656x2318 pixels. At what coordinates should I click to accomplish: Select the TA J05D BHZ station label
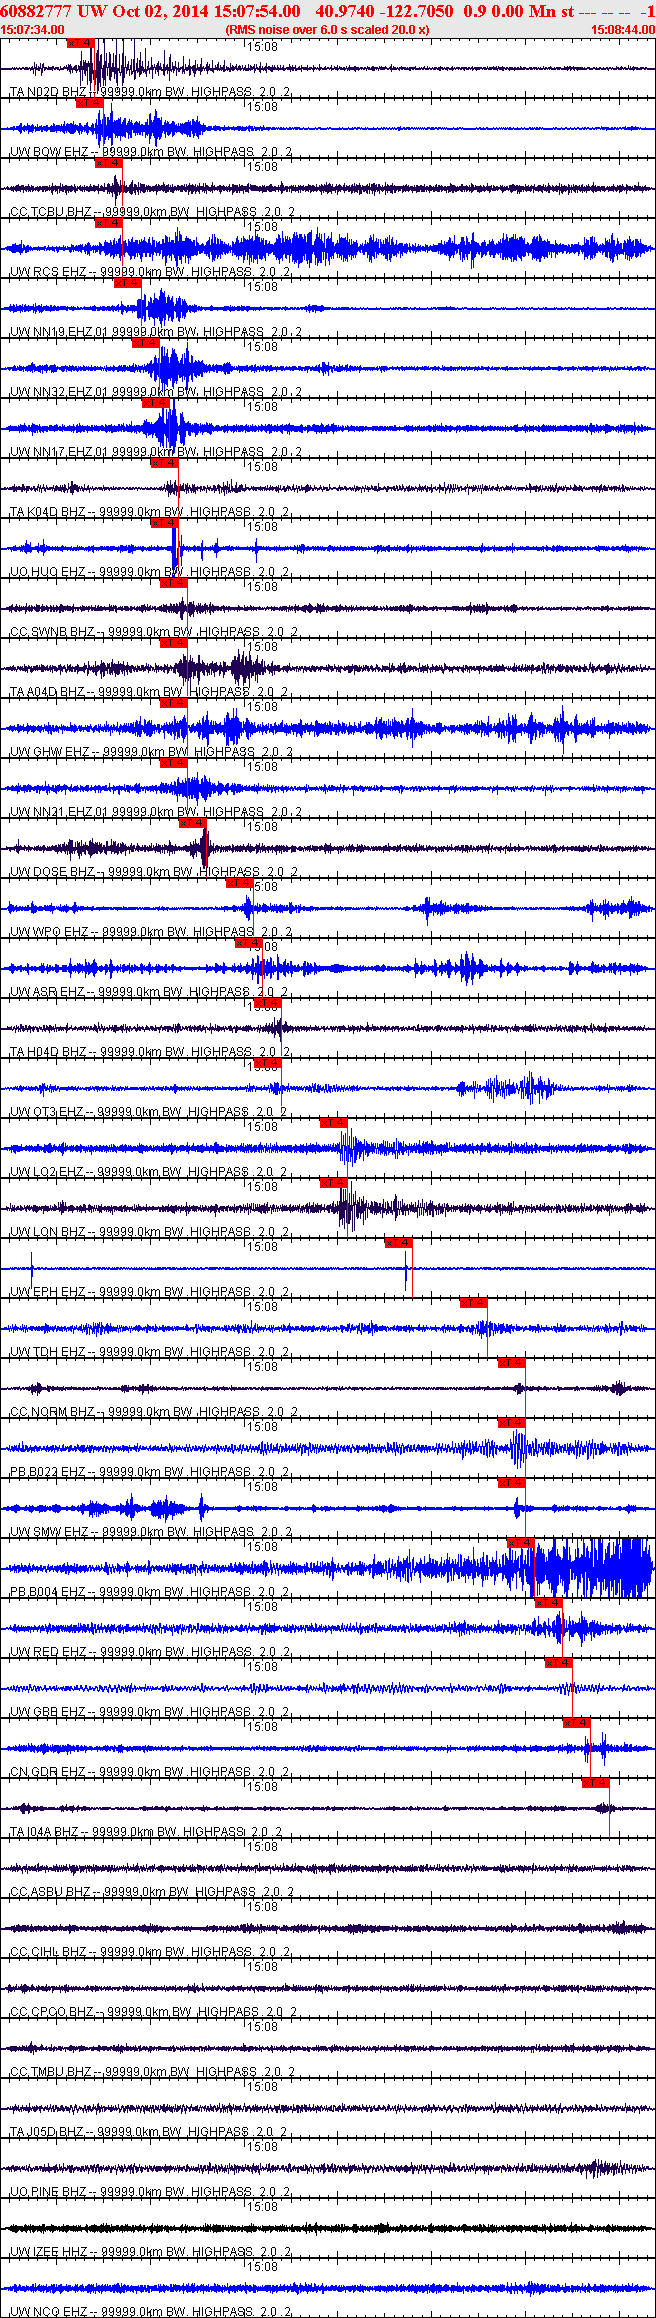click(x=150, y=2132)
